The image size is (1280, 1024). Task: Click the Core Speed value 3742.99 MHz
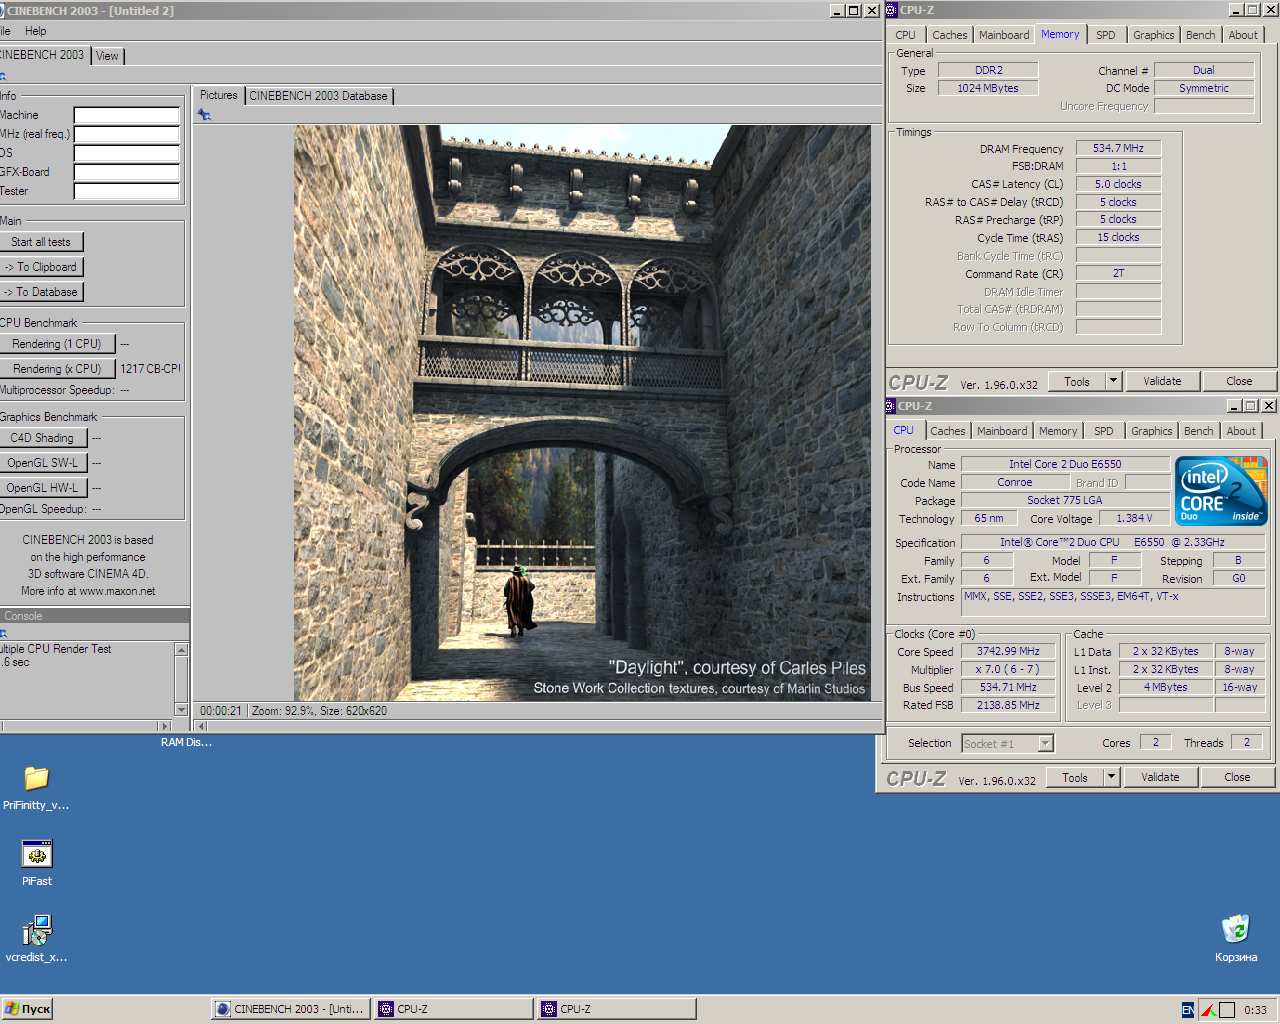[1008, 651]
